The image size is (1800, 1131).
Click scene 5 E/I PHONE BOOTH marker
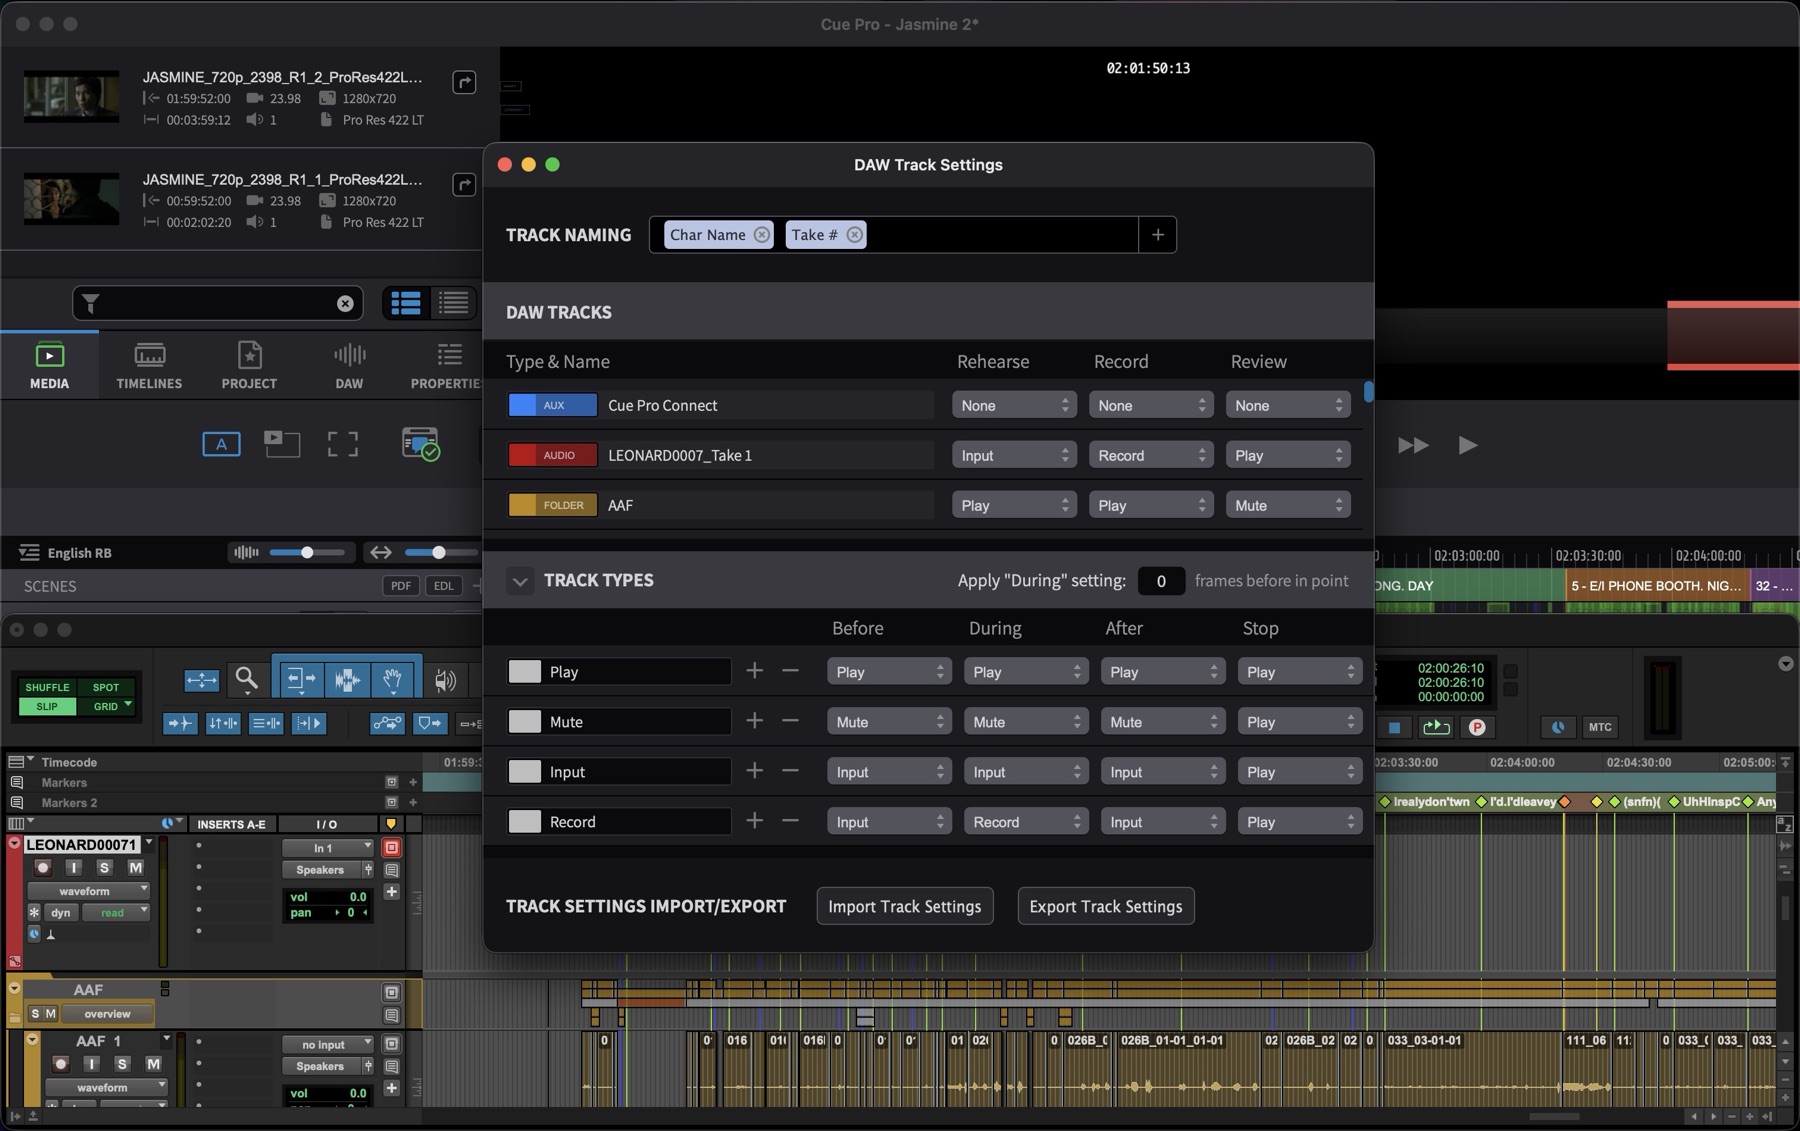1656,586
